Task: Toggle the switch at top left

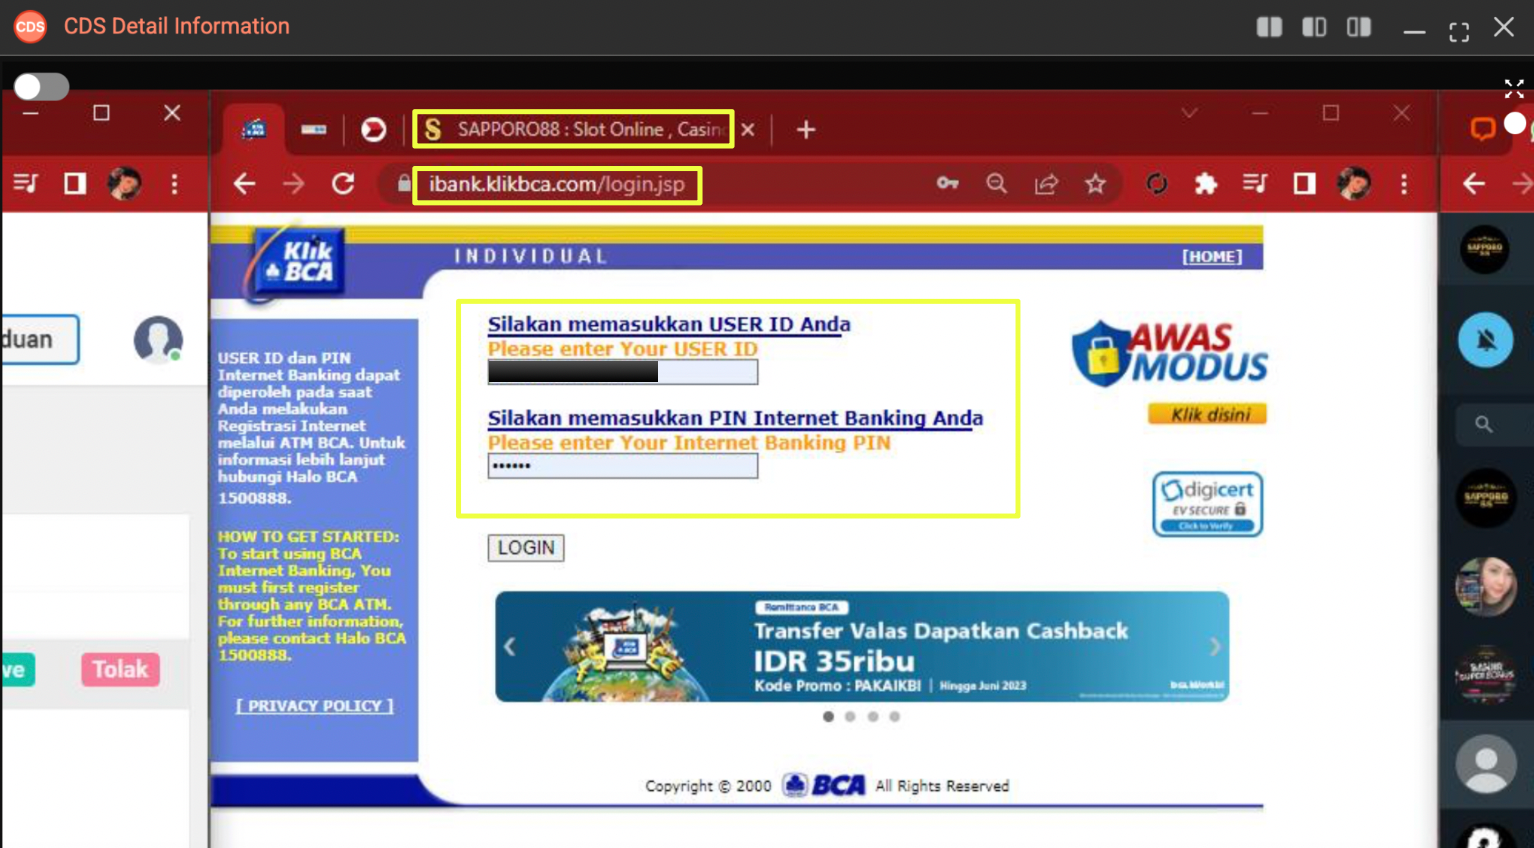Action: point(41,87)
